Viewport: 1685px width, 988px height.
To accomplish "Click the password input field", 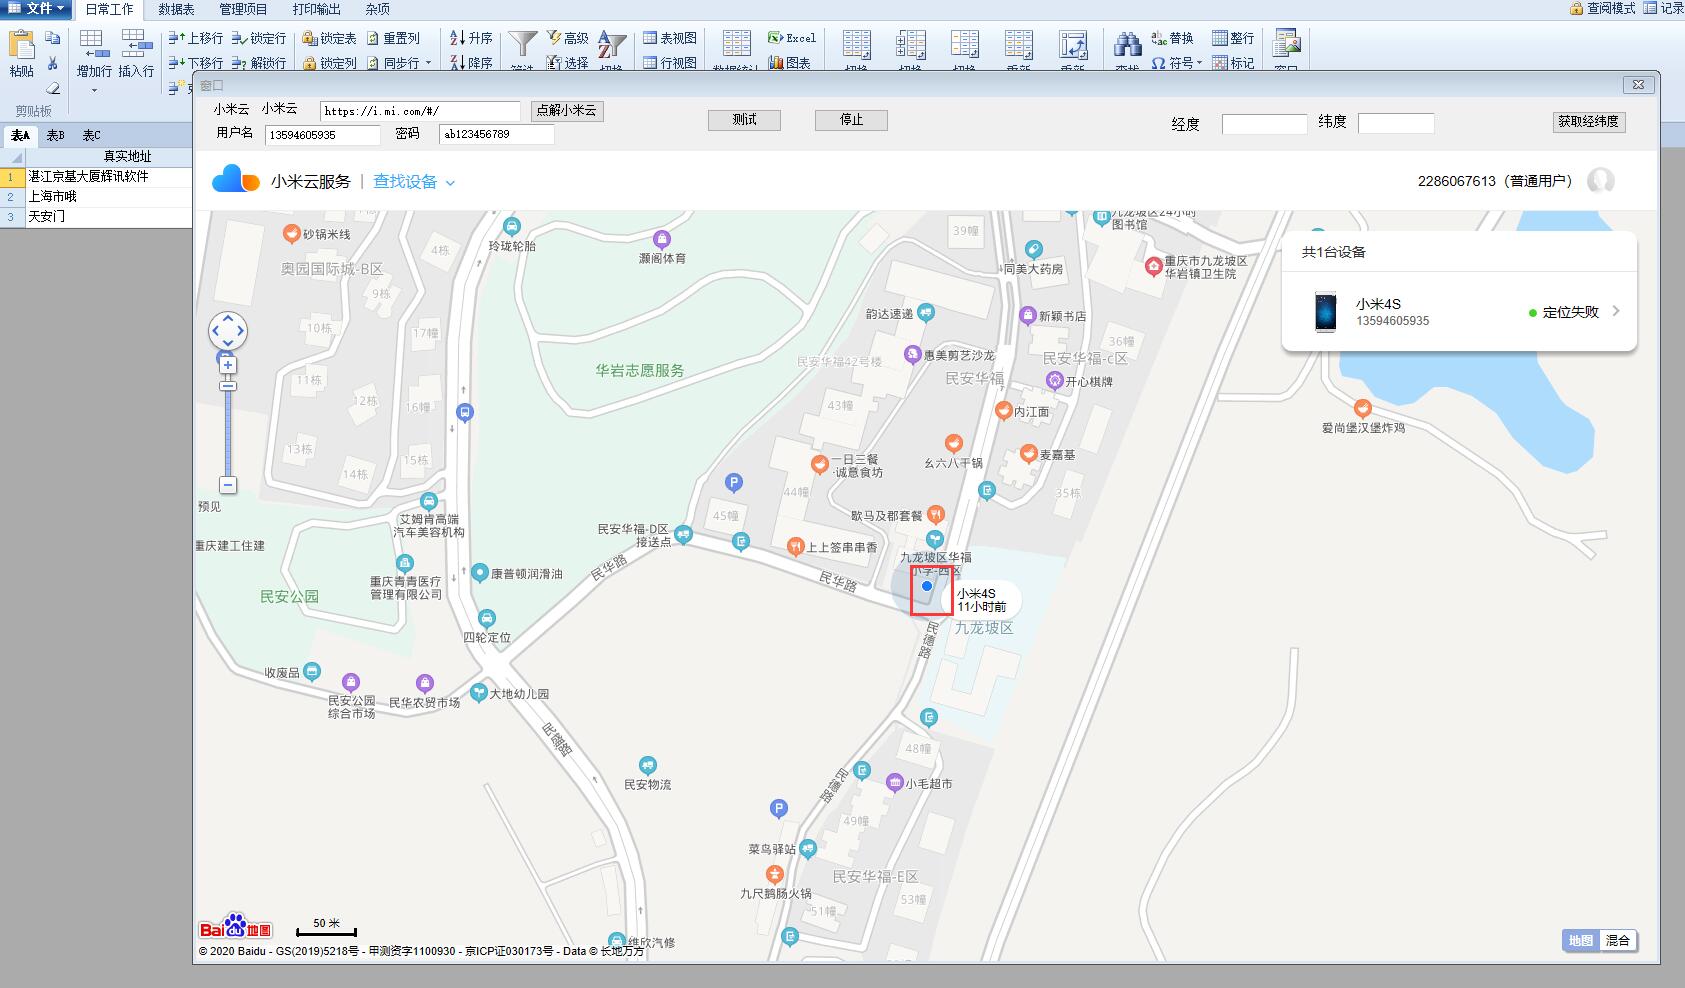I will pyautogui.click(x=497, y=134).
